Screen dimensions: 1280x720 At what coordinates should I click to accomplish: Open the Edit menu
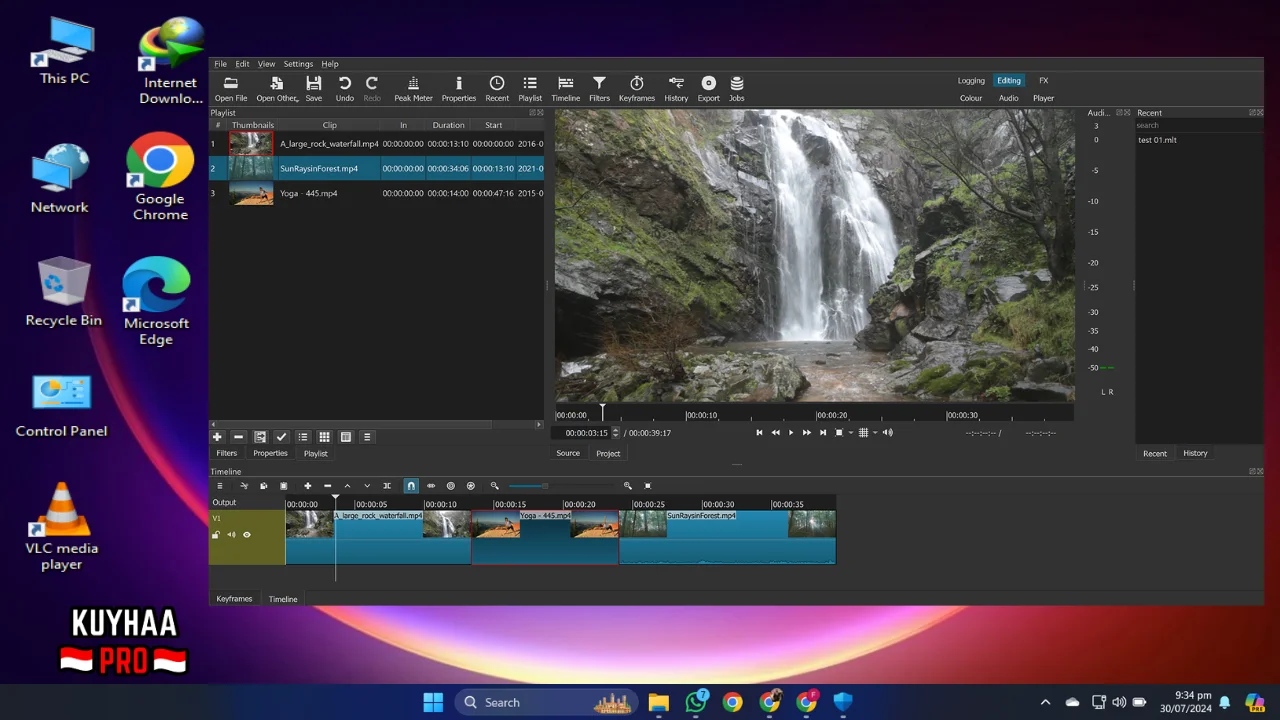(242, 64)
